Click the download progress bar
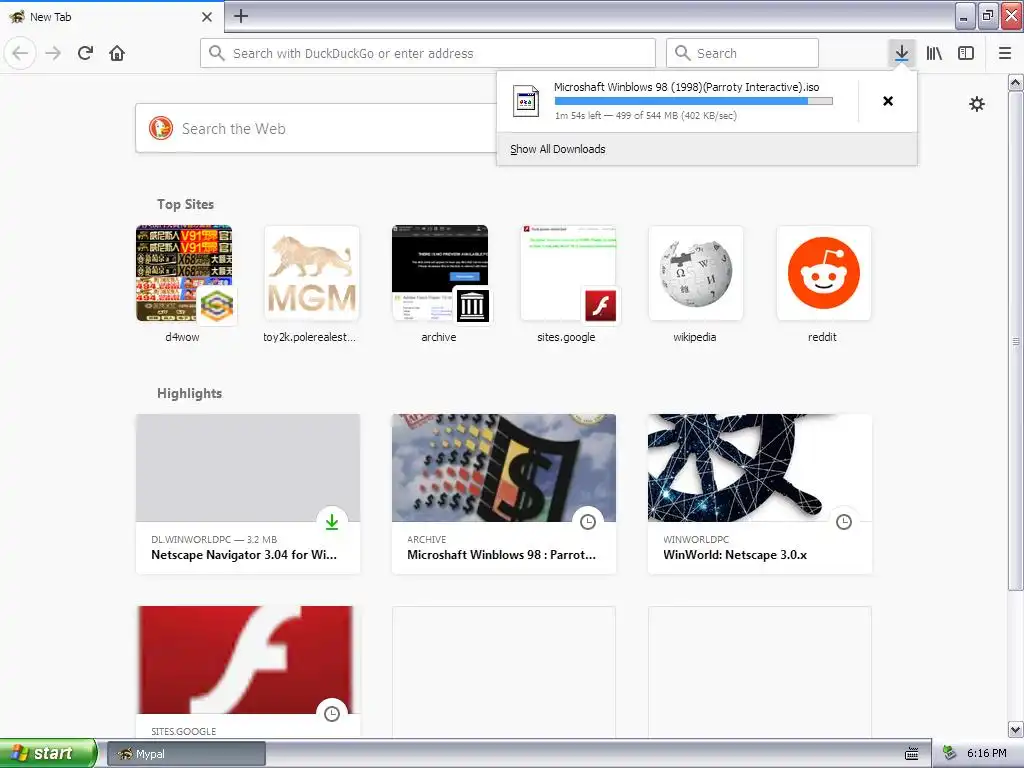 [x=694, y=101]
